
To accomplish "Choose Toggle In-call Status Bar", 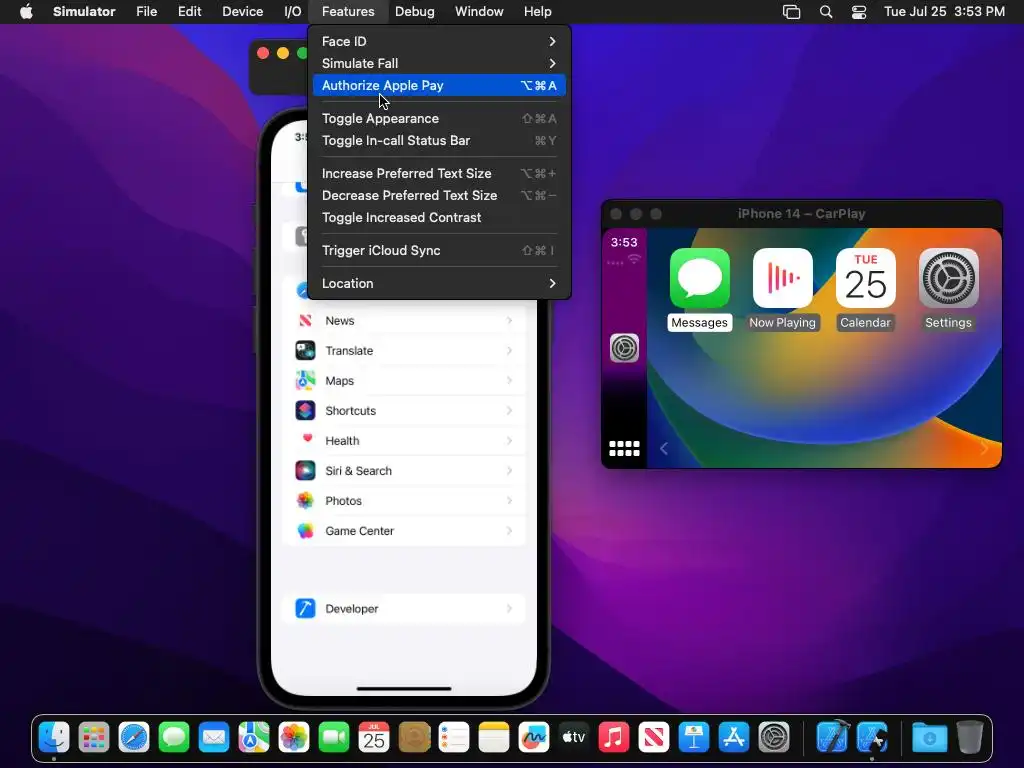I will (x=439, y=140).
